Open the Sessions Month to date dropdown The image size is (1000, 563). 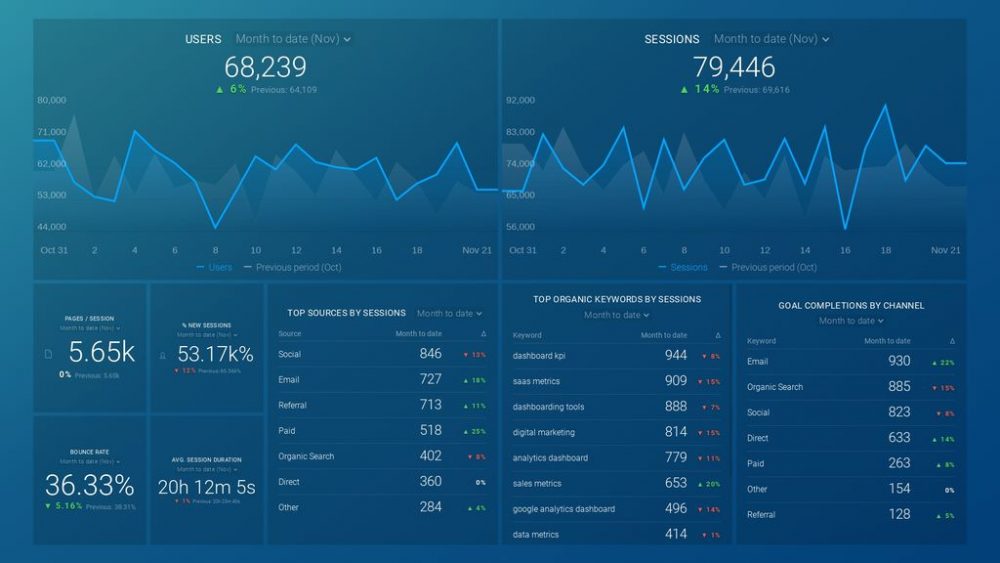tap(771, 39)
